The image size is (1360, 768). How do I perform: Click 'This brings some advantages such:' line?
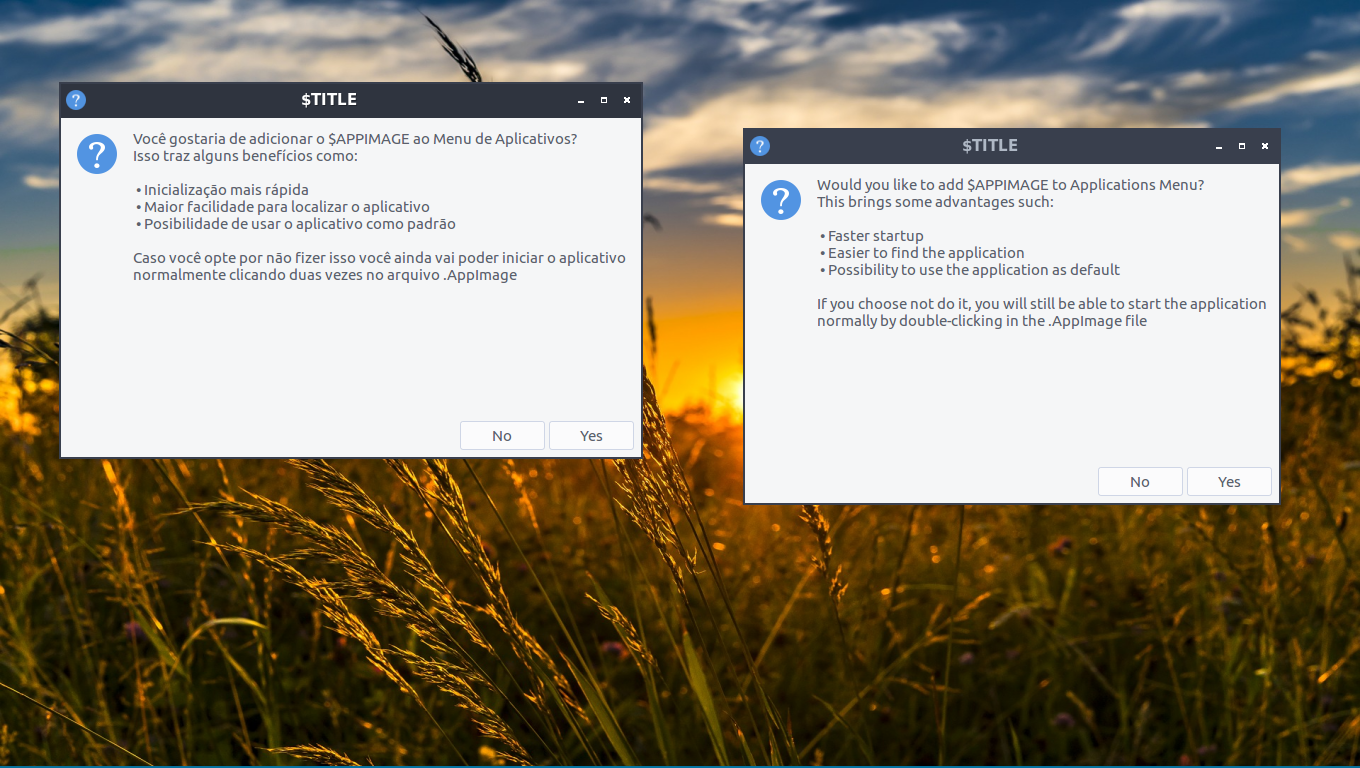click(x=935, y=202)
